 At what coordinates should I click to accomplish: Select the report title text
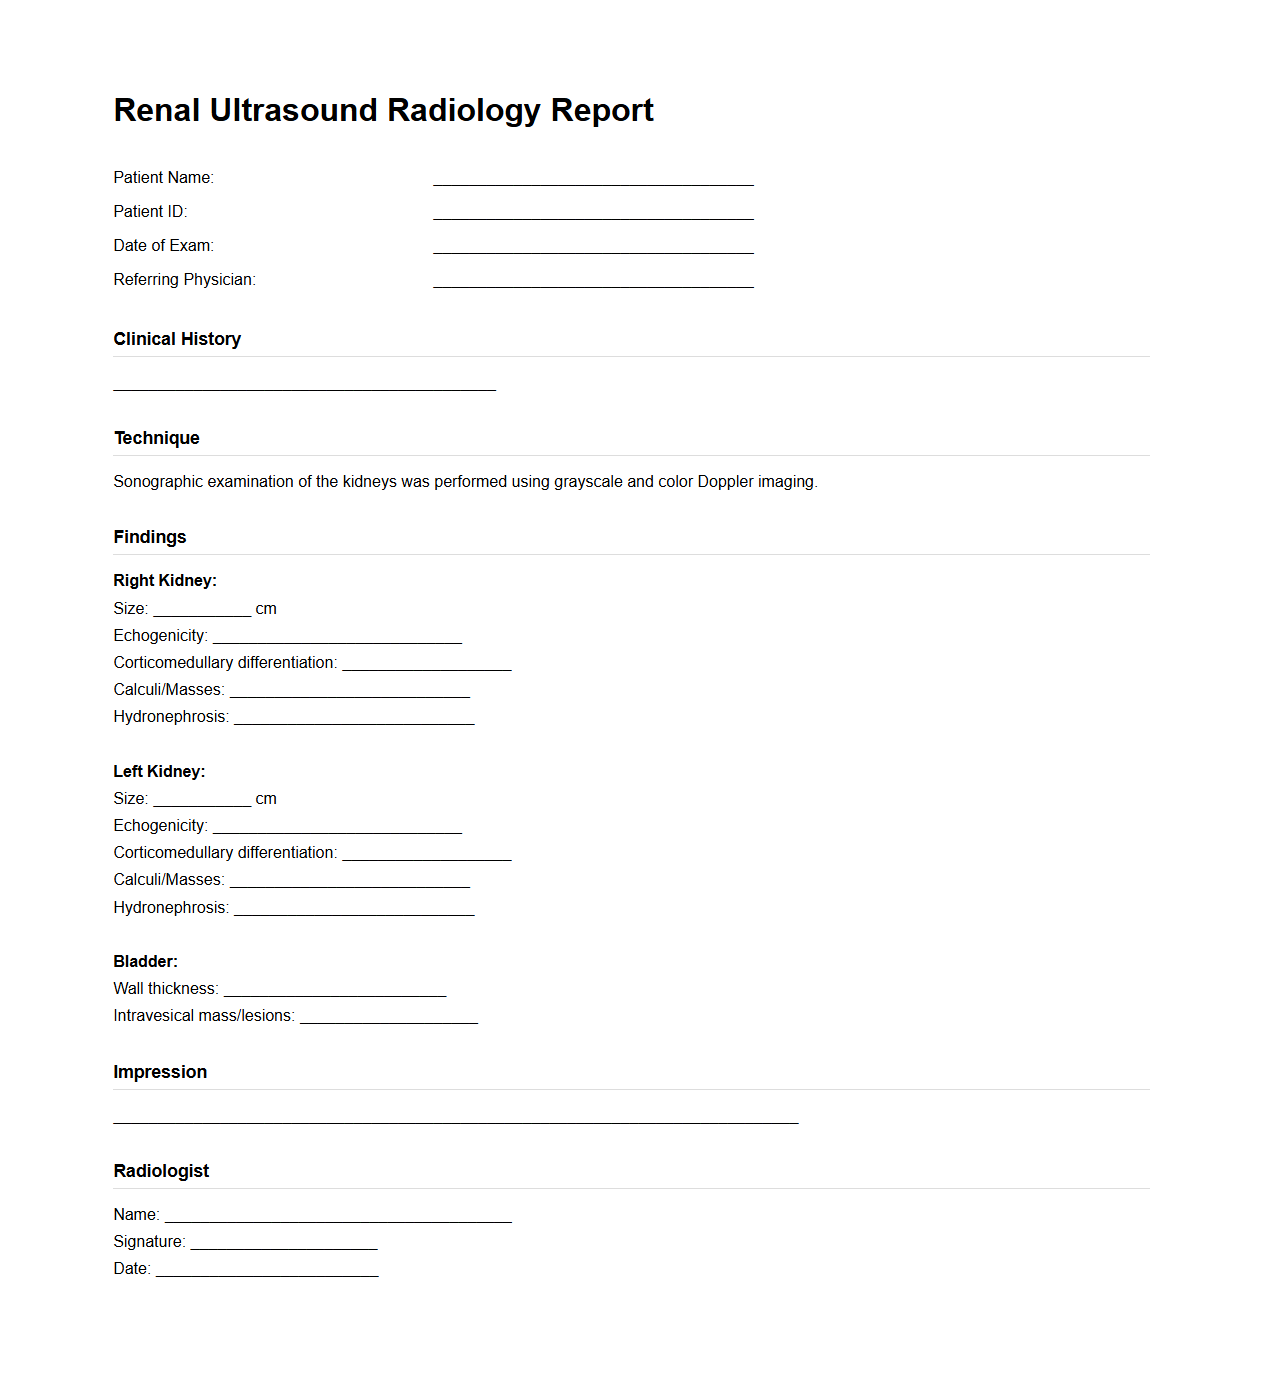pyautogui.click(x=383, y=111)
